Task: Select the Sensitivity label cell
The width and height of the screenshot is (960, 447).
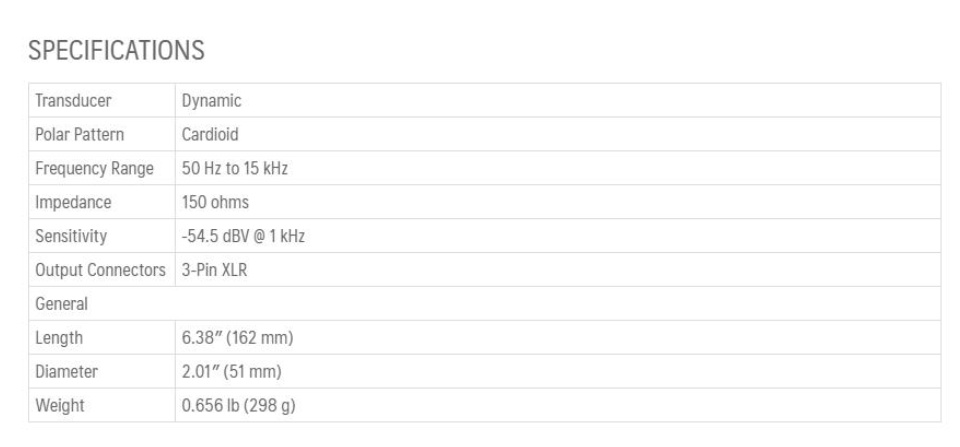Action: point(102,236)
